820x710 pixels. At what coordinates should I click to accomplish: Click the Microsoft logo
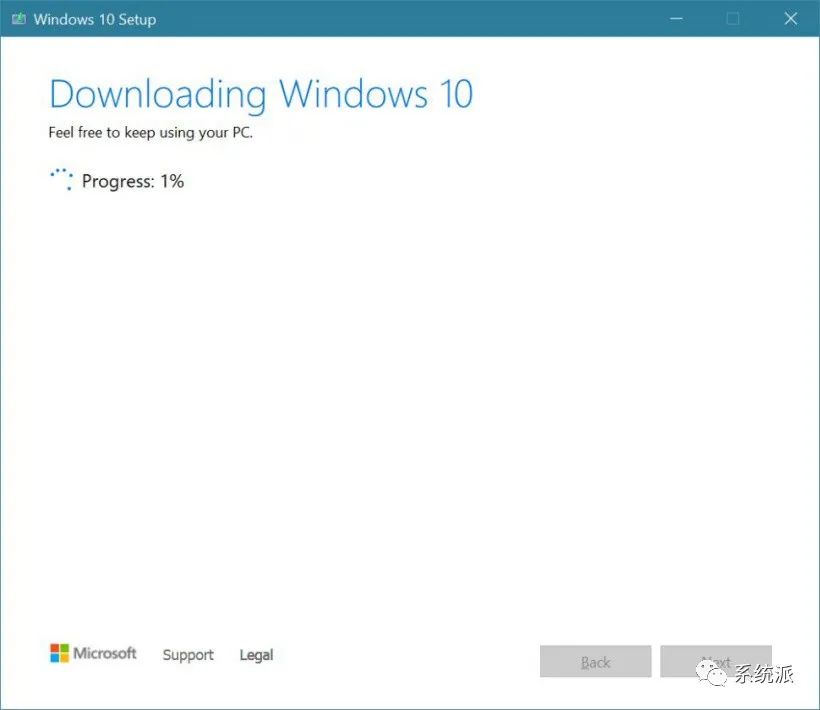coord(93,653)
